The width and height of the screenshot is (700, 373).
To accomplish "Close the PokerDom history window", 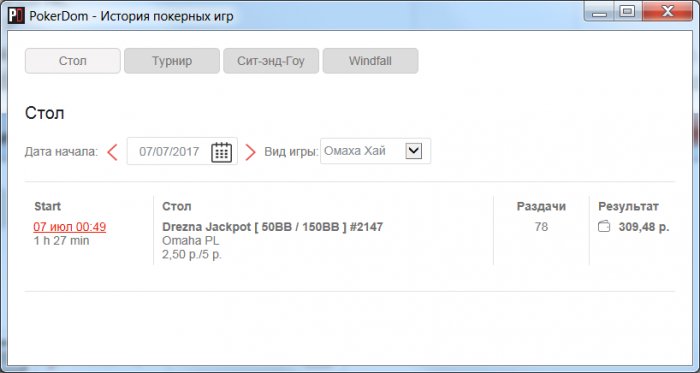I will click(x=667, y=12).
